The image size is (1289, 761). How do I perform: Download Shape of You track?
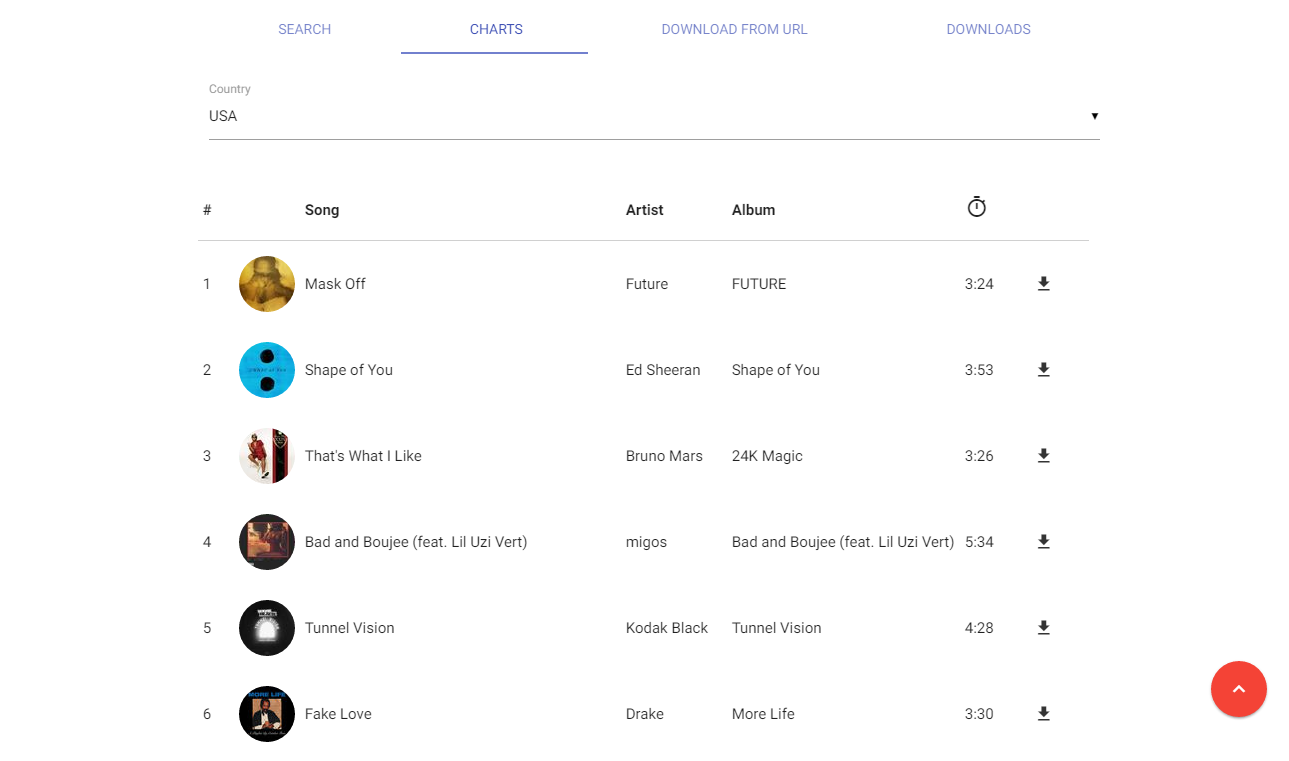pos(1043,370)
